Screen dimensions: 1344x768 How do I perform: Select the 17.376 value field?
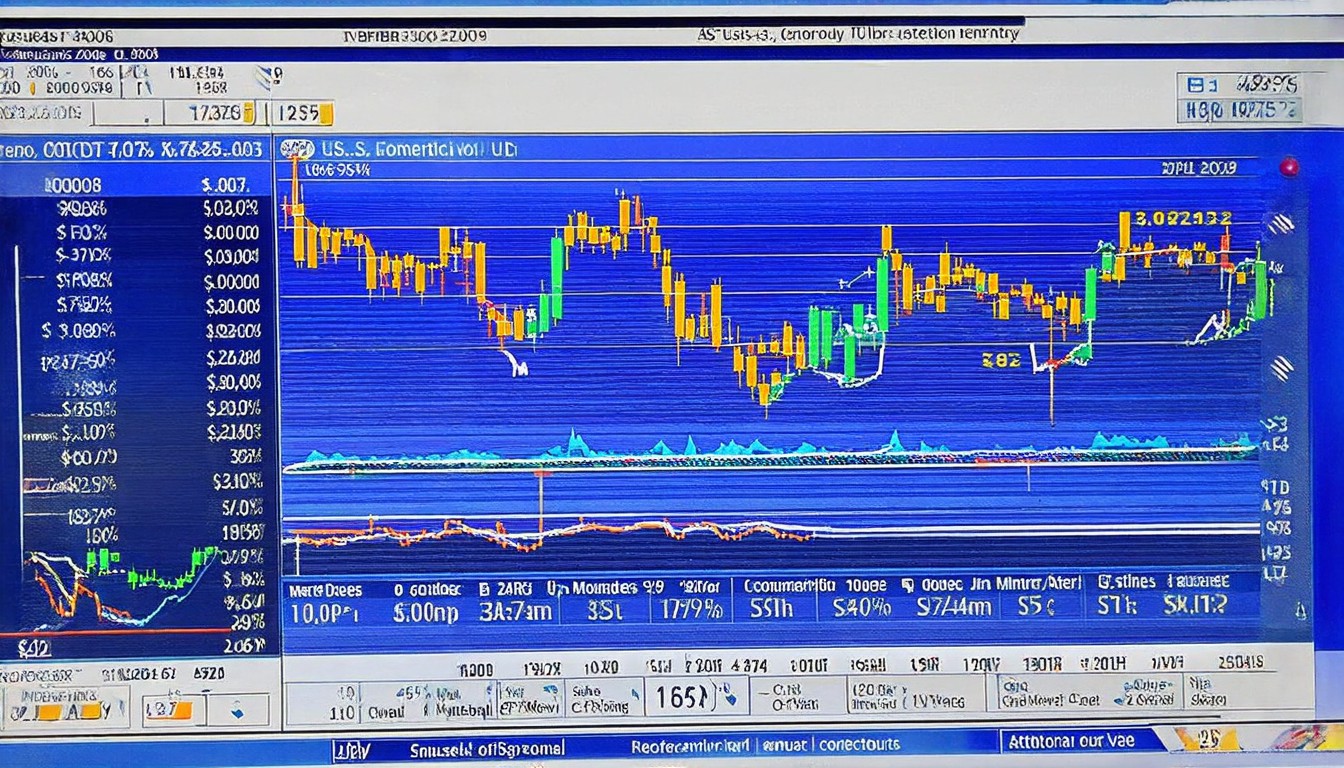click(x=208, y=113)
